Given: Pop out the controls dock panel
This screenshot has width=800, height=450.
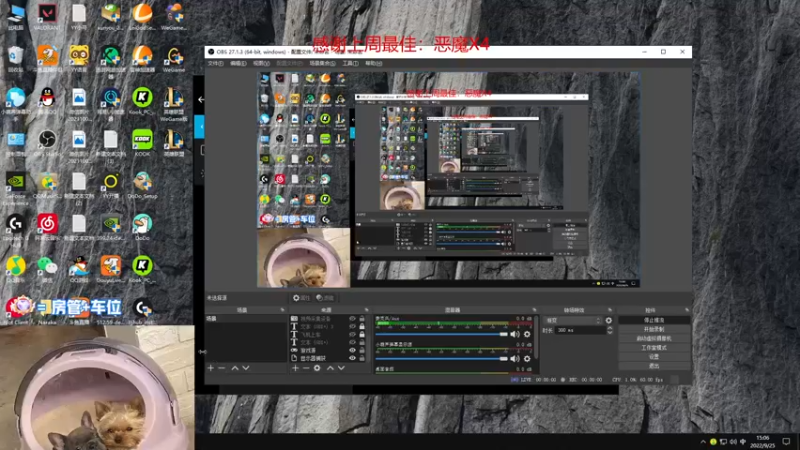Looking at the screenshot, I should (687, 310).
